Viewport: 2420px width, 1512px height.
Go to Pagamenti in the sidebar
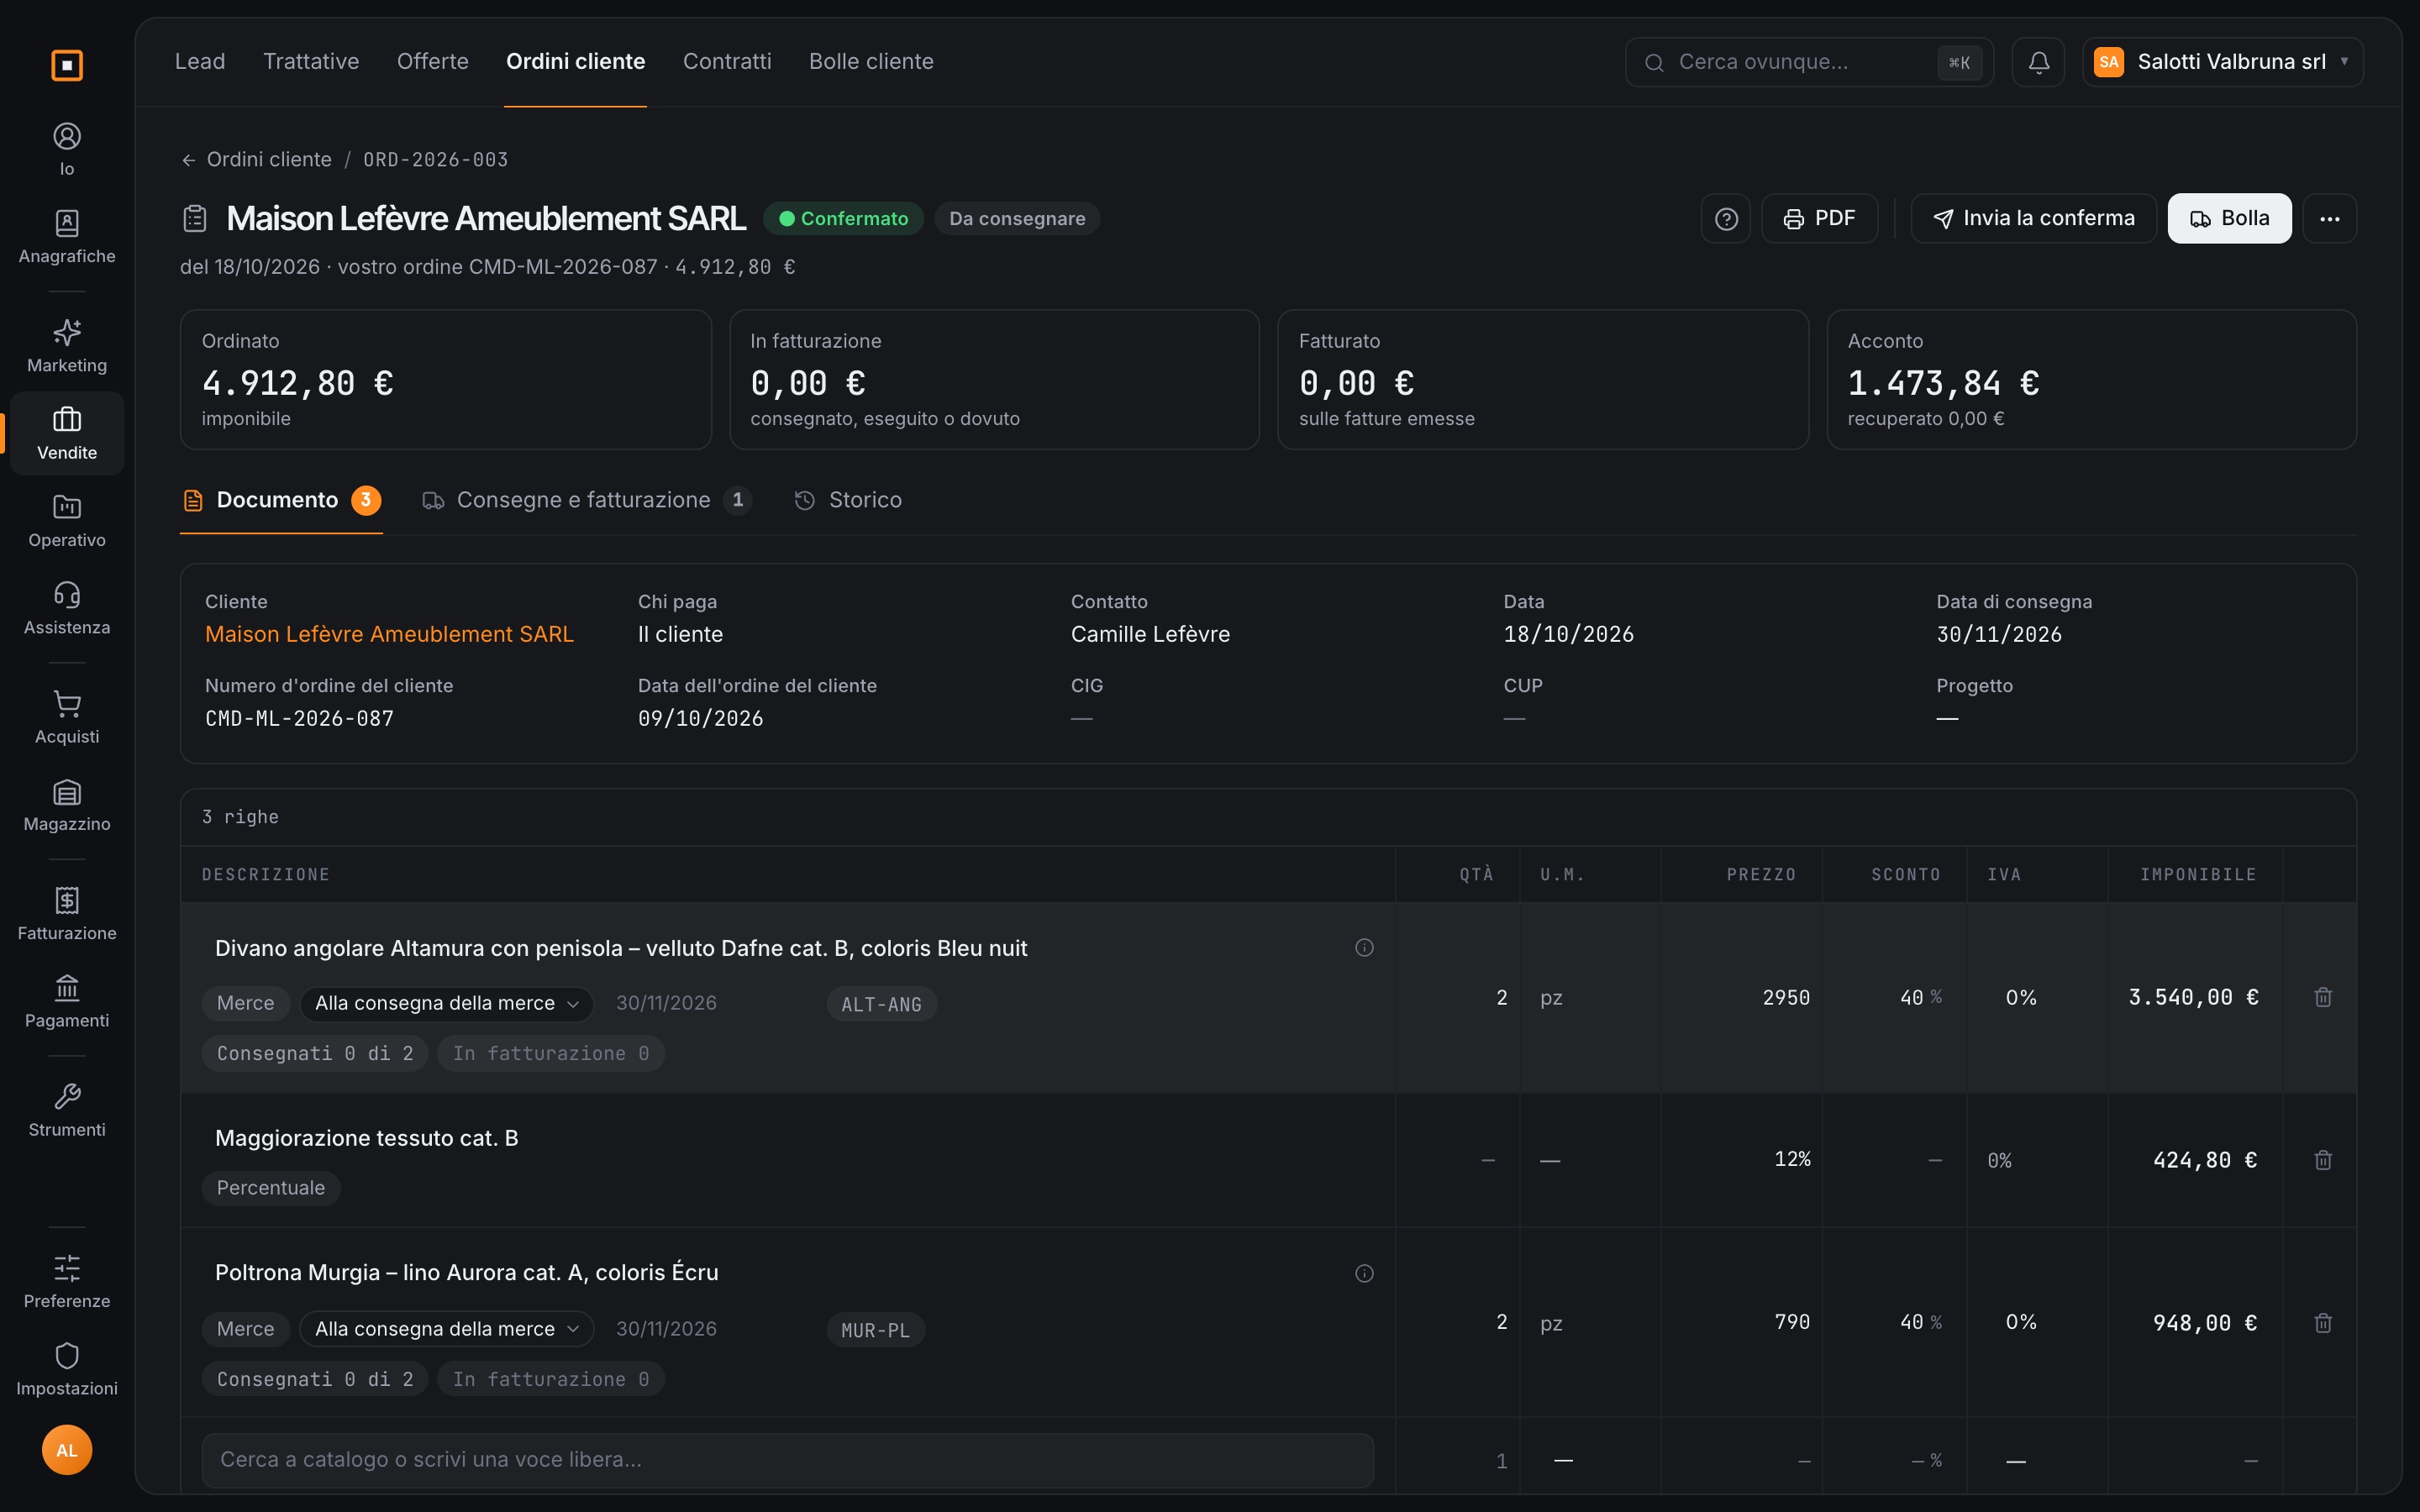pos(67,1000)
